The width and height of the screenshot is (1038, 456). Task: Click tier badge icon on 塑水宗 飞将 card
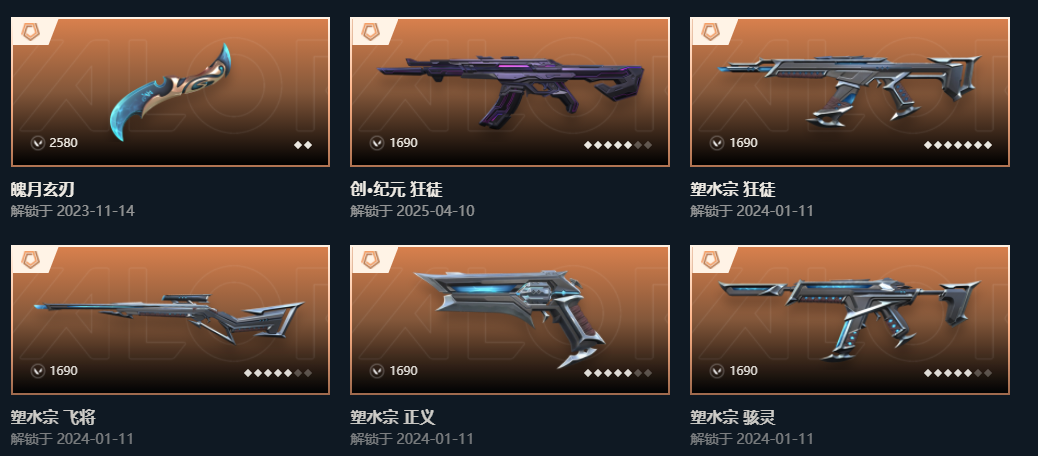30,260
